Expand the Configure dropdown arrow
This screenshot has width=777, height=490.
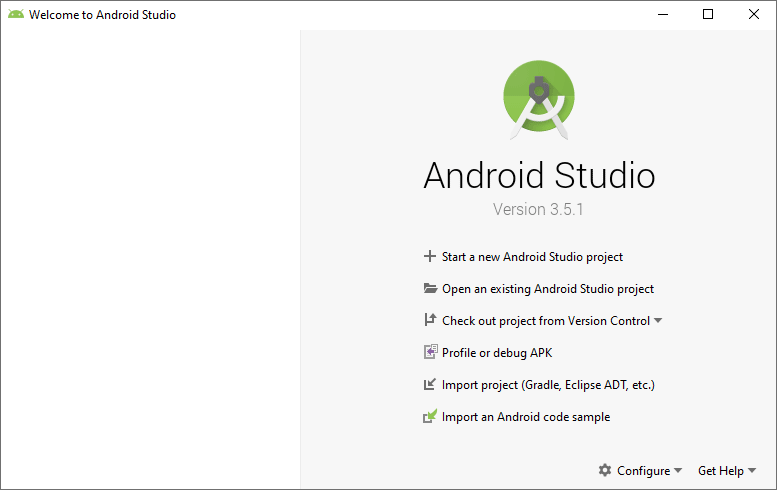(x=678, y=471)
